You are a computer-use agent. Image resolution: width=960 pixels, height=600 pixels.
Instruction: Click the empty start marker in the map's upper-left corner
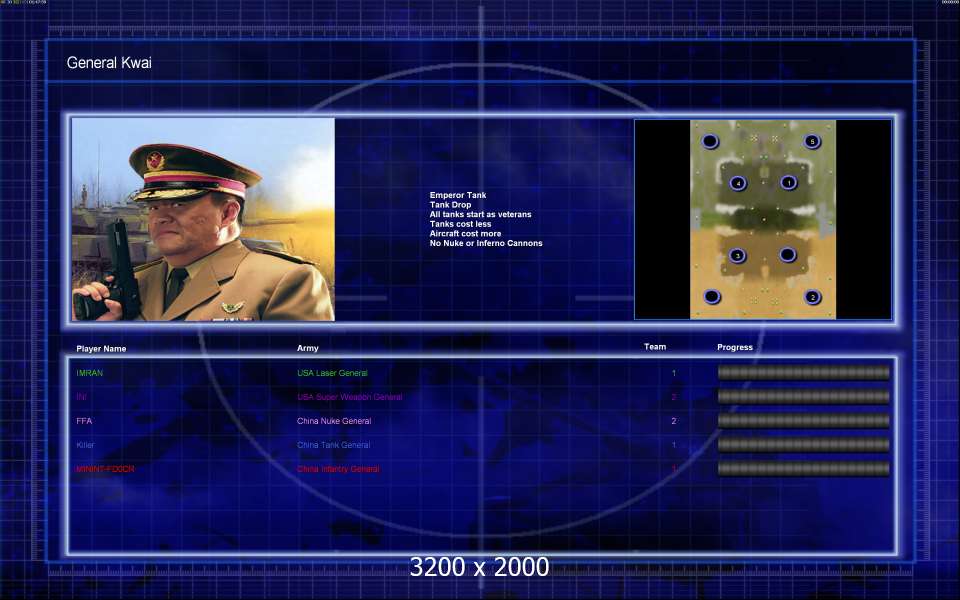click(x=710, y=141)
